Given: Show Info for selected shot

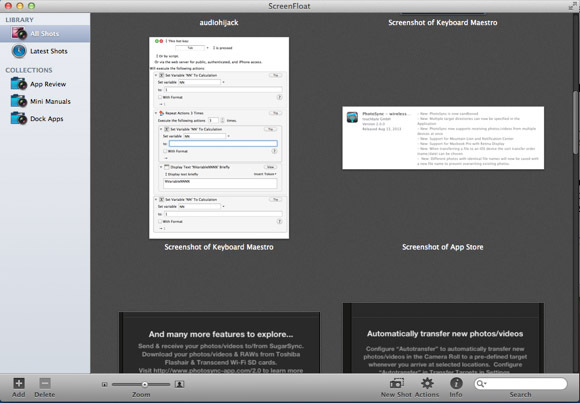Looking at the screenshot, I should coord(456,387).
